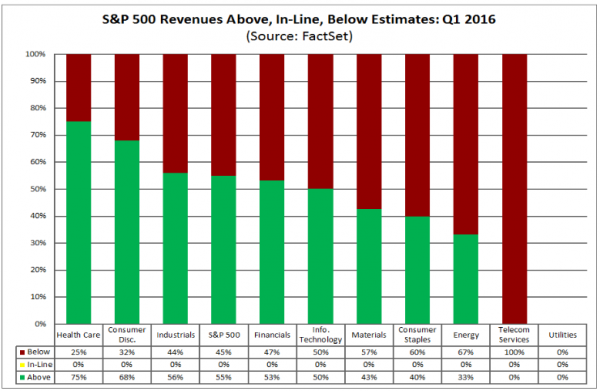This screenshot has width=600, height=391.
Task: Click the In-Line row label
Action: click(x=40, y=365)
